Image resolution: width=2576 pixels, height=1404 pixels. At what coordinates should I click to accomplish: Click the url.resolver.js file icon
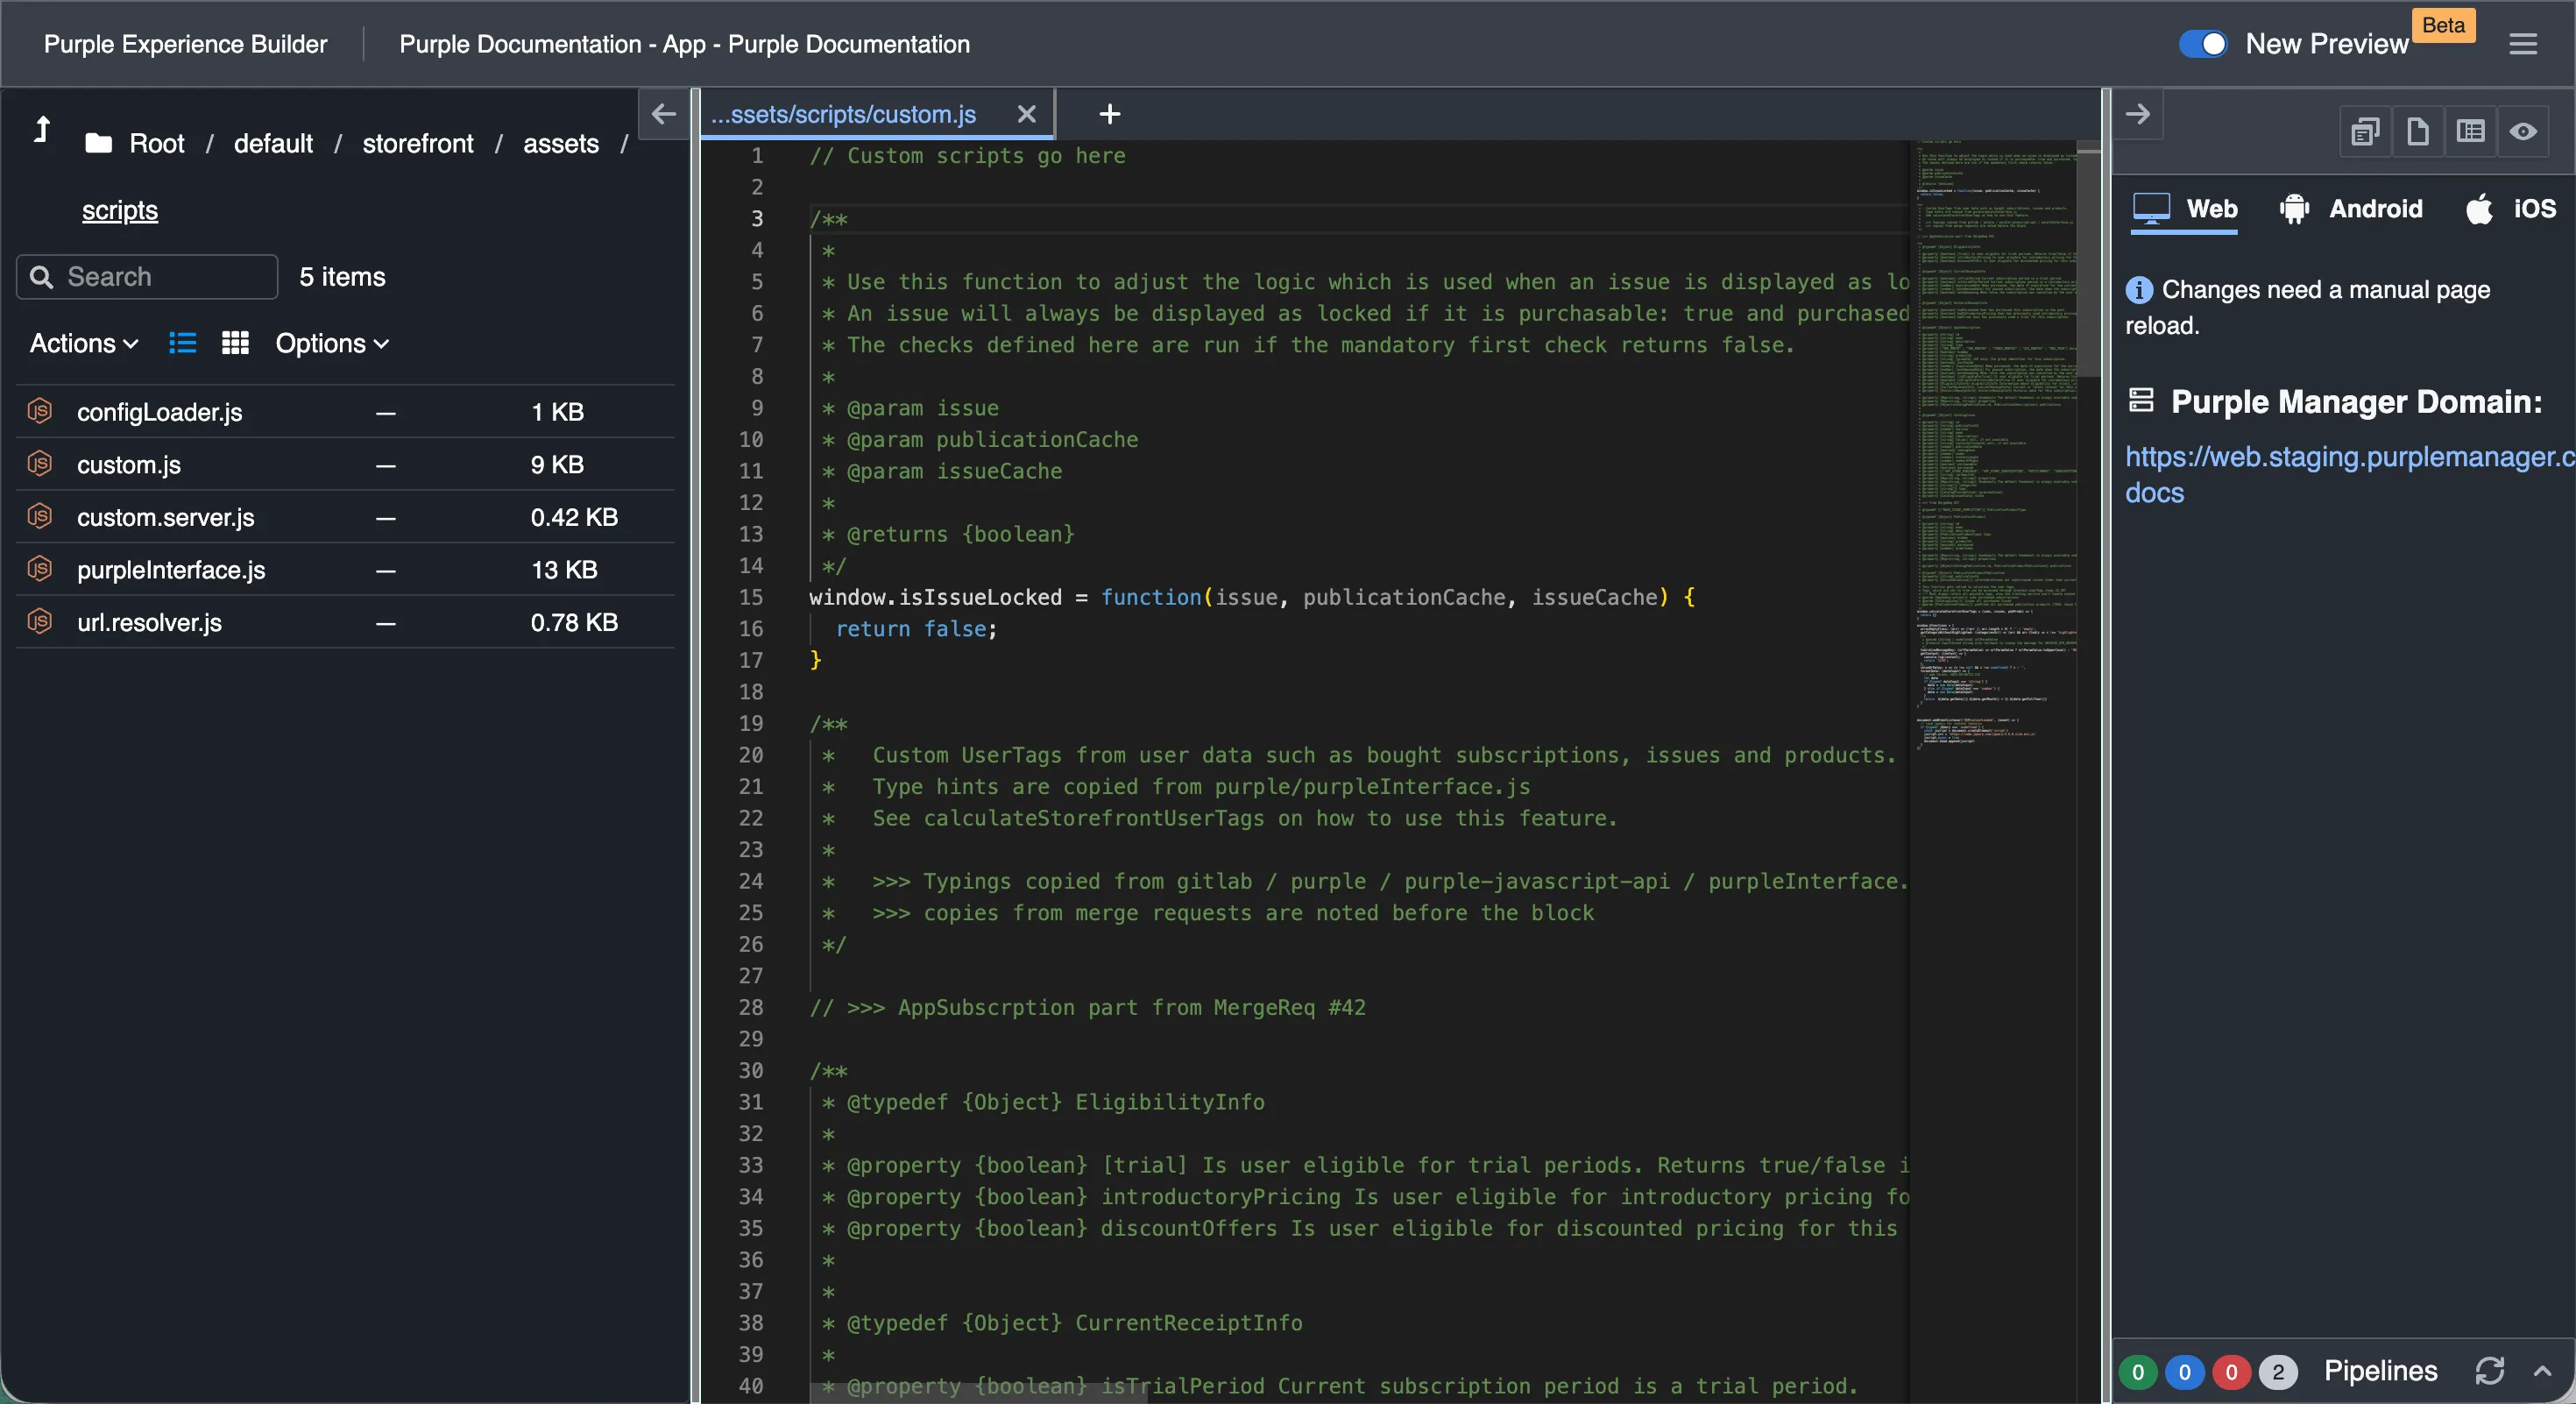click(x=40, y=621)
